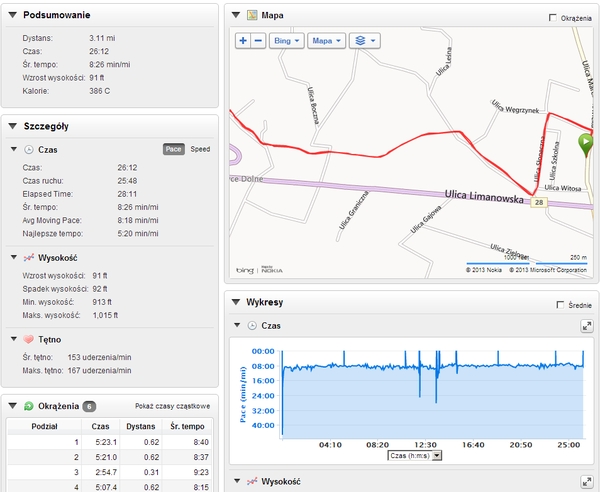This screenshot has width=600, height=492.
Task: Open the map layers stack icon menu
Action: 365,41
